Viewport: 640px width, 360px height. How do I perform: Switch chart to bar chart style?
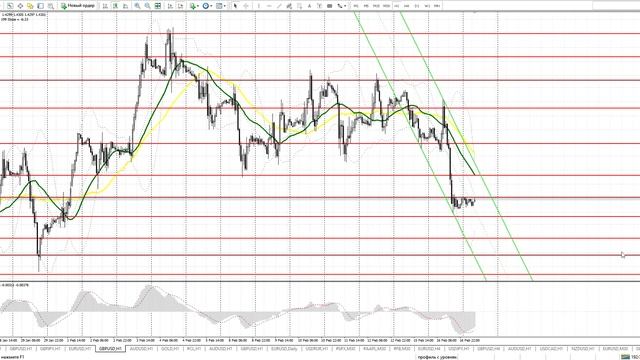tap(105, 6)
